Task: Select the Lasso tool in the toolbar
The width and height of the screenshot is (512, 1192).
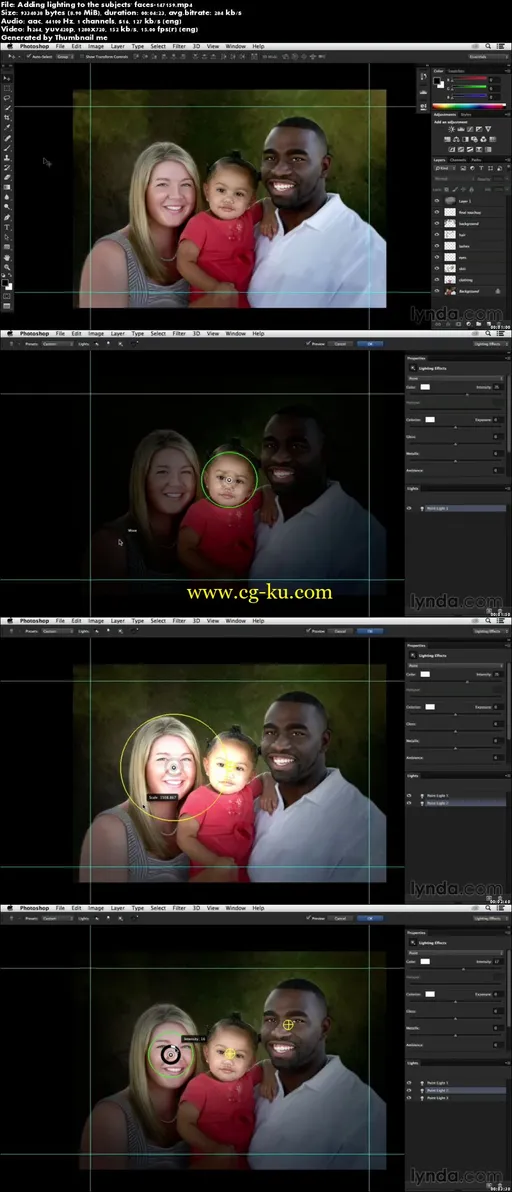Action: [7, 98]
